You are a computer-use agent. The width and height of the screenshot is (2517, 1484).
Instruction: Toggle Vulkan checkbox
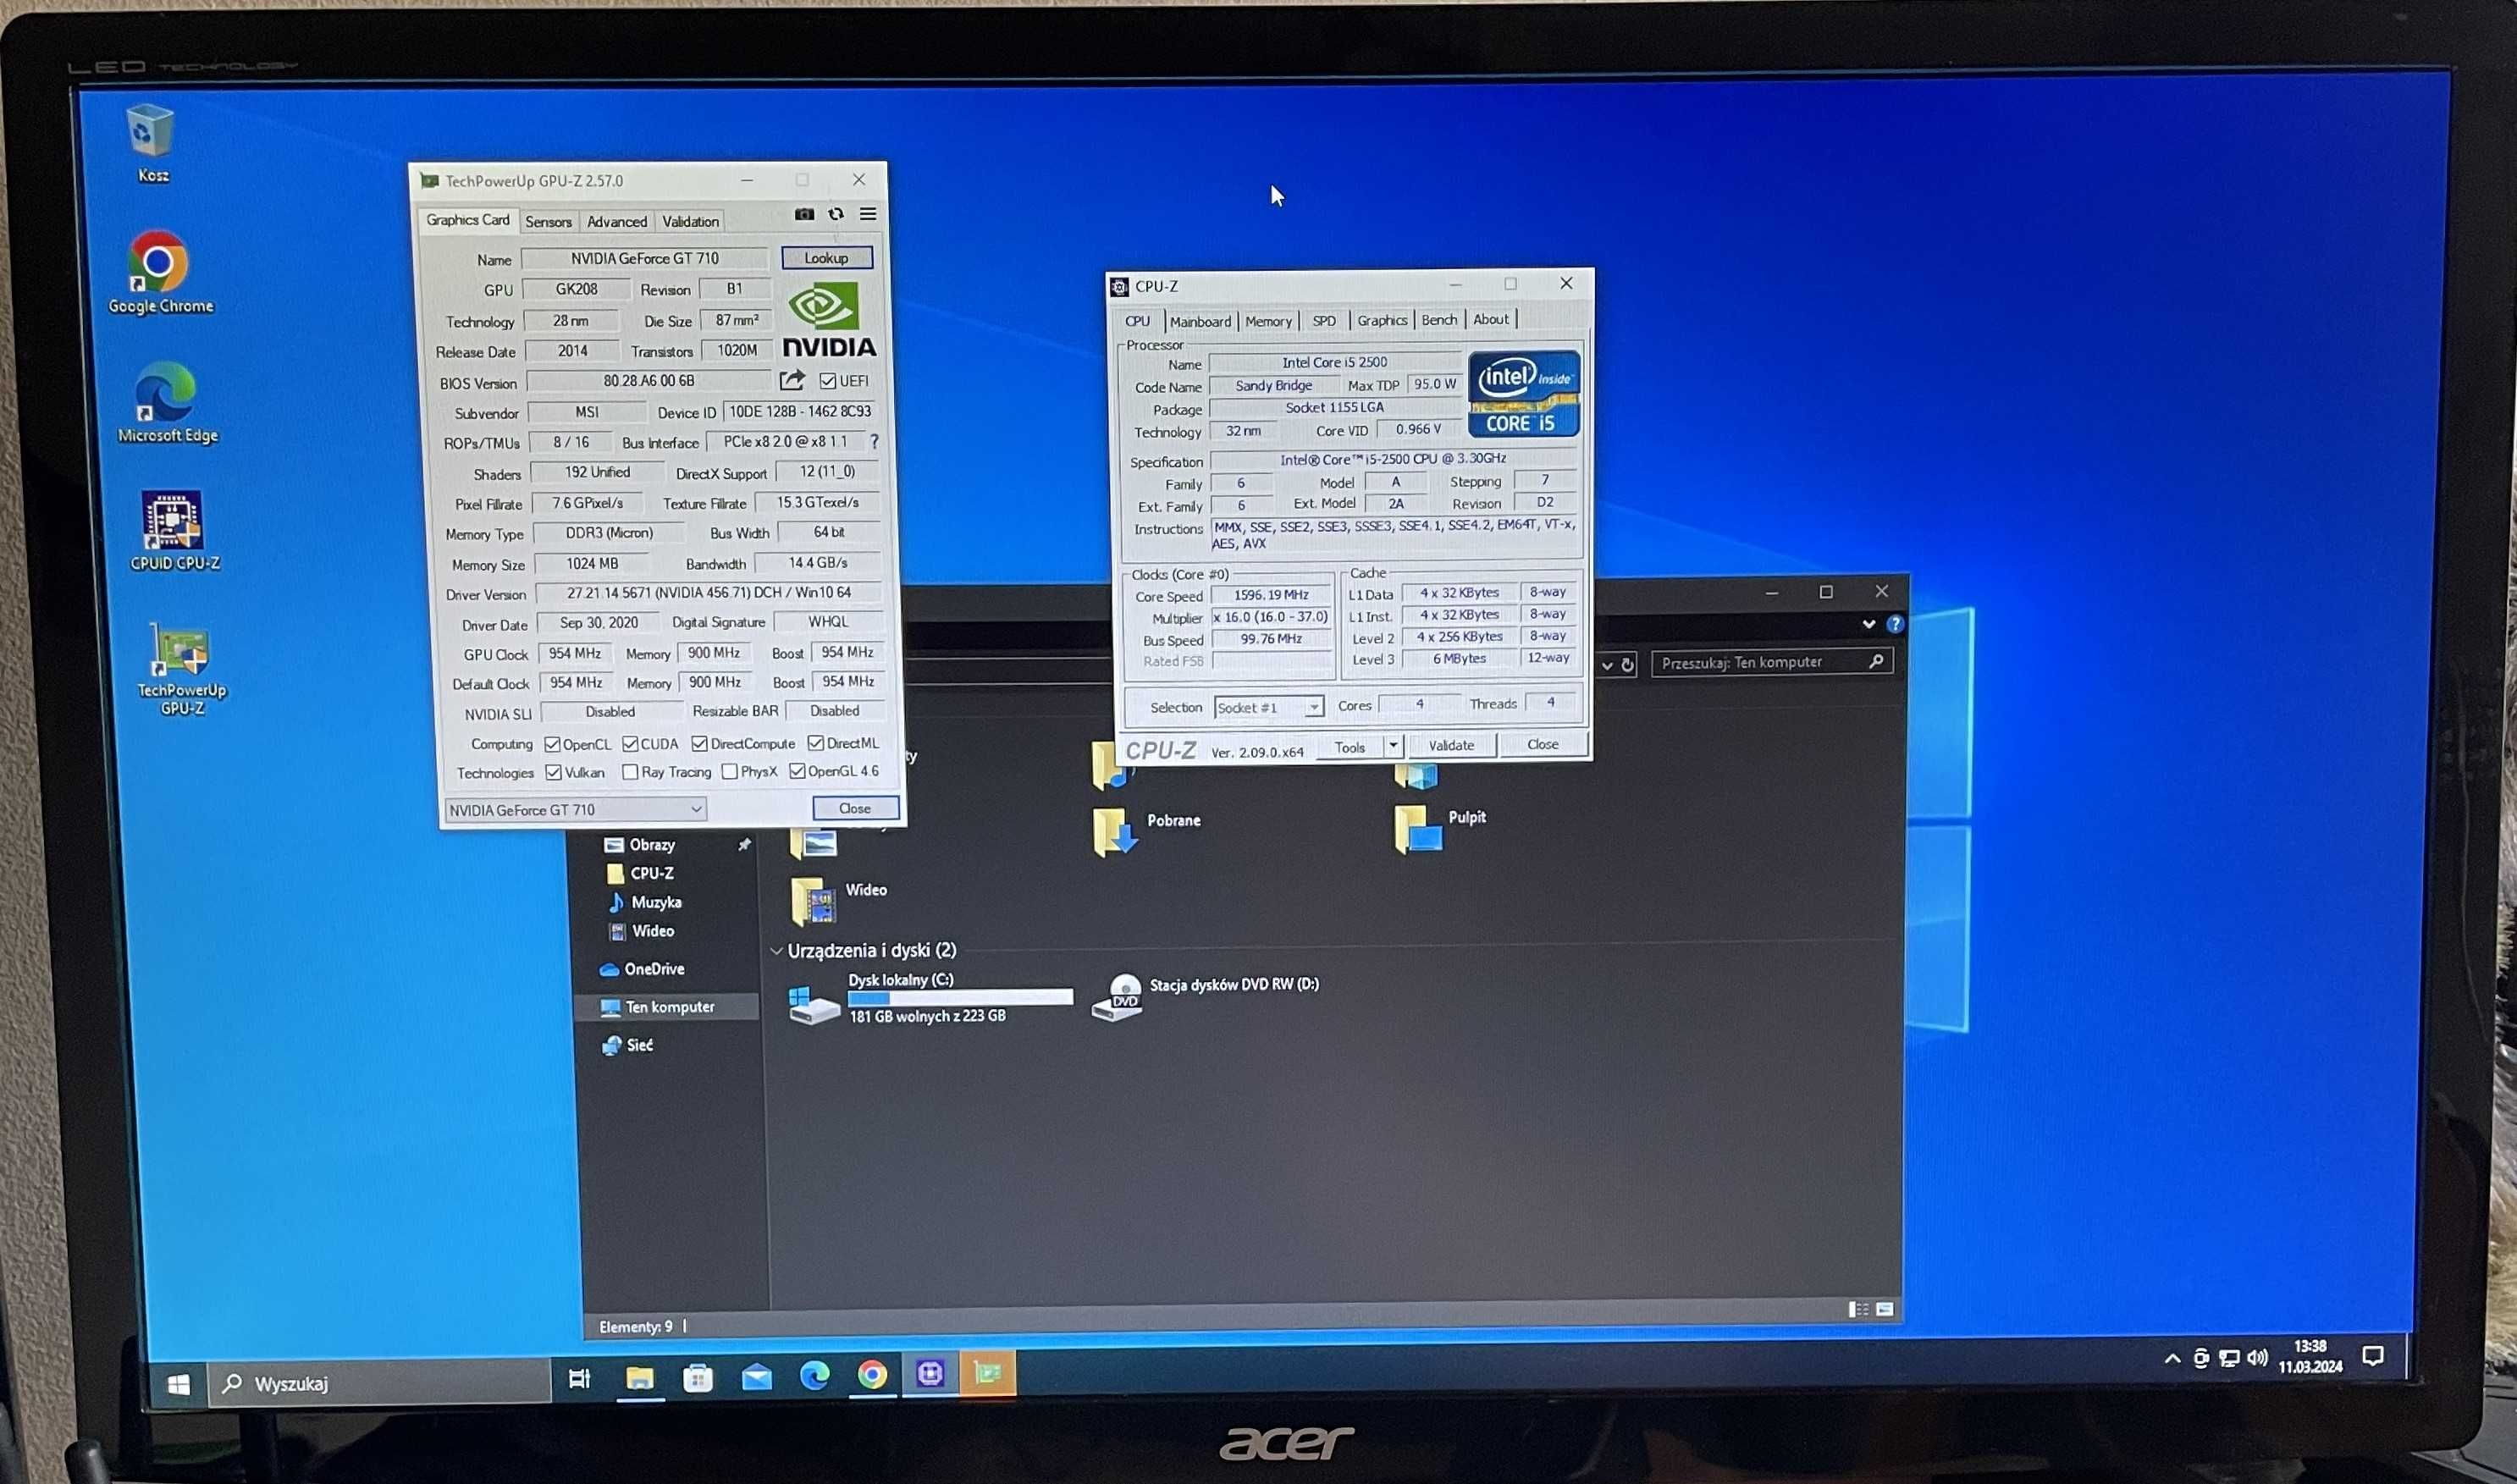(553, 772)
